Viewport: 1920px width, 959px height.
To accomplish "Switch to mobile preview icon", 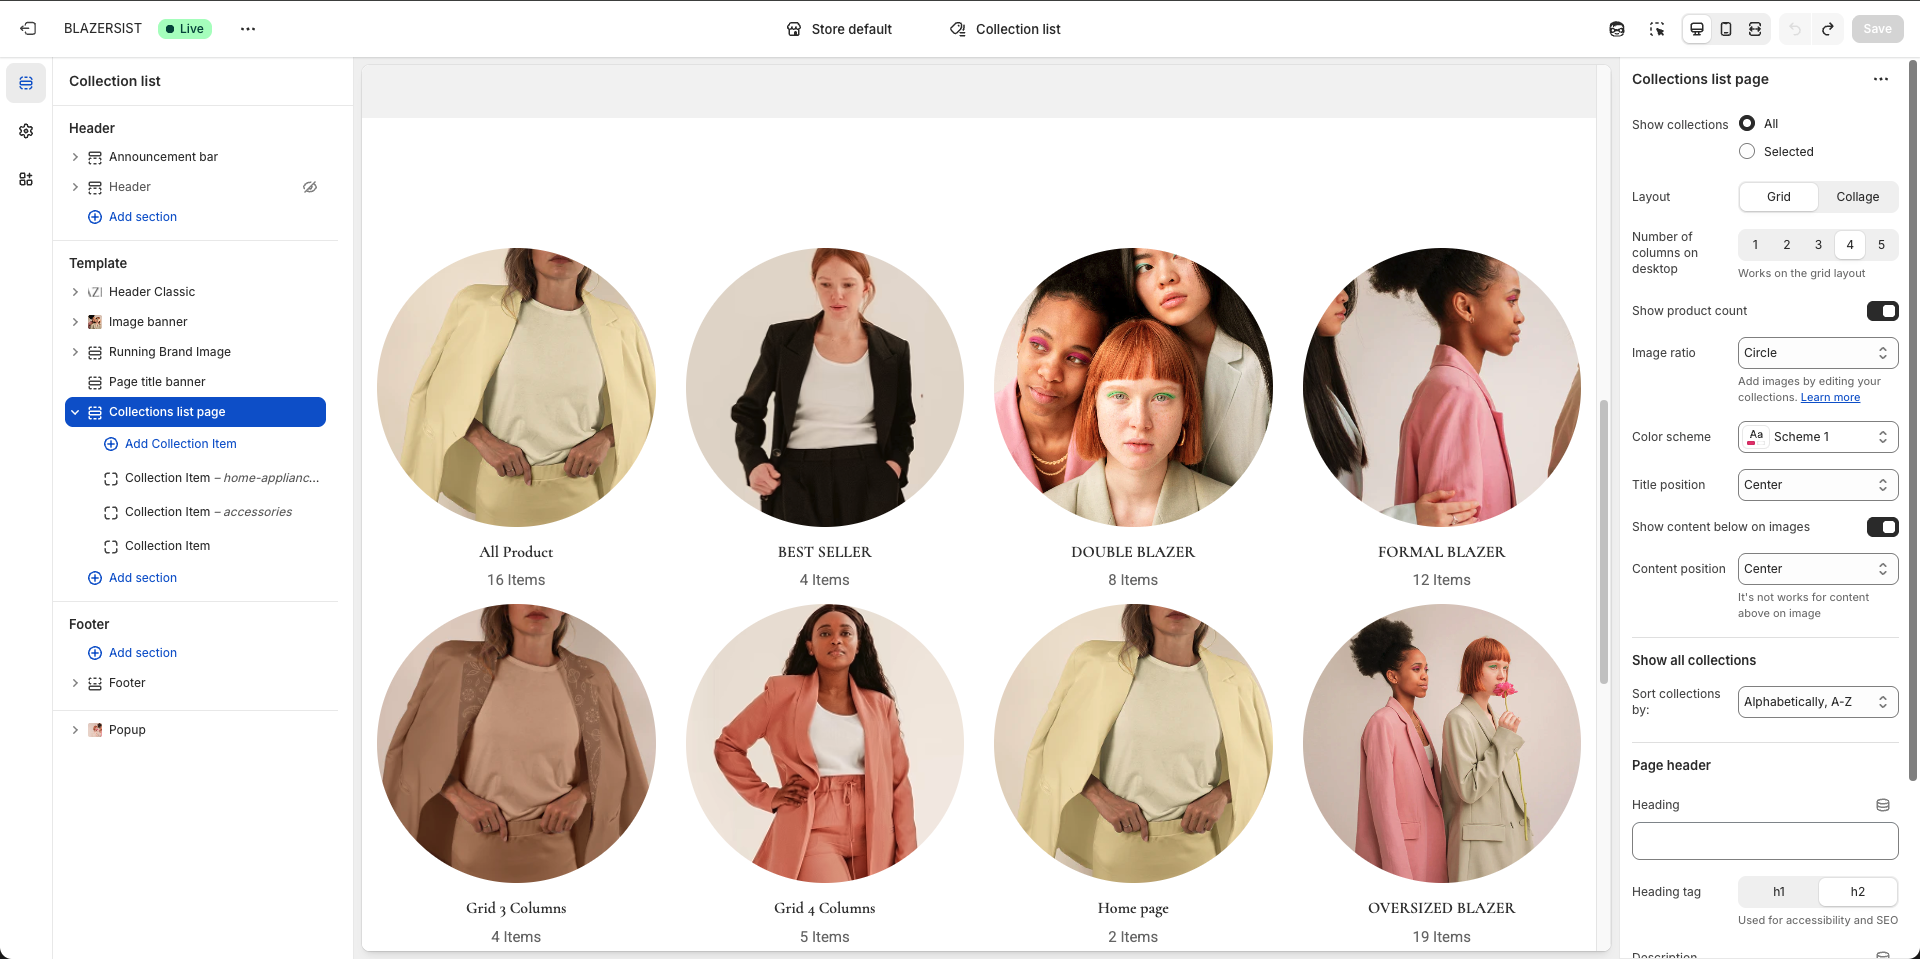I will [1726, 29].
